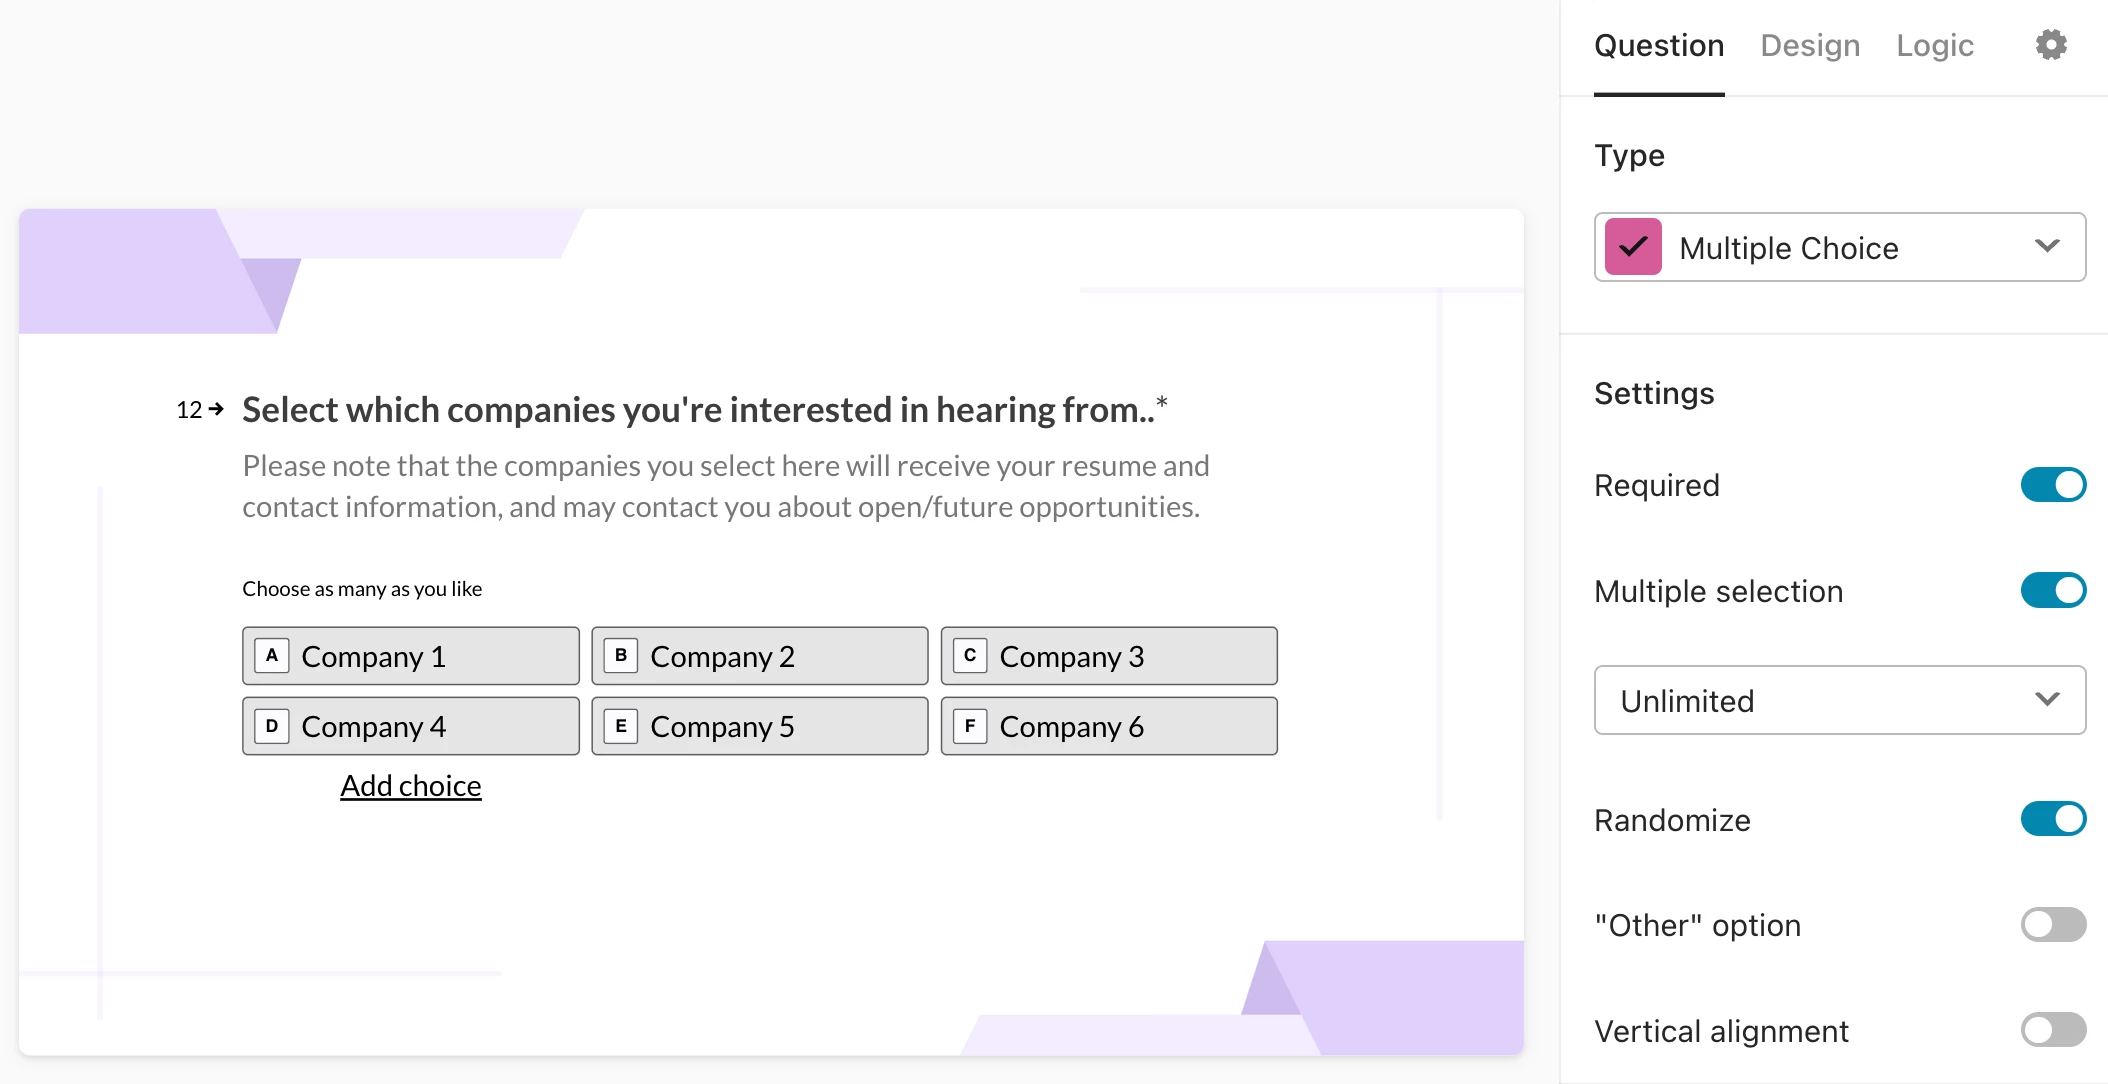This screenshot has width=2108, height=1084.
Task: Turn off Multiple selection
Action: pos(2052,590)
